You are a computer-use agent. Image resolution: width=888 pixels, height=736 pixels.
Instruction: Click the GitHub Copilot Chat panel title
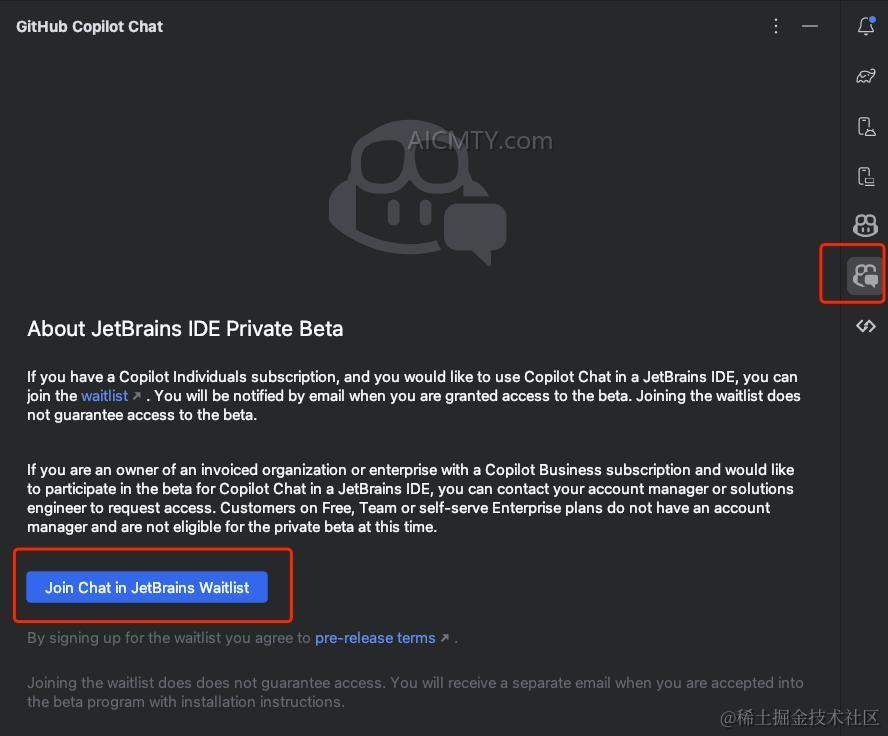89,26
